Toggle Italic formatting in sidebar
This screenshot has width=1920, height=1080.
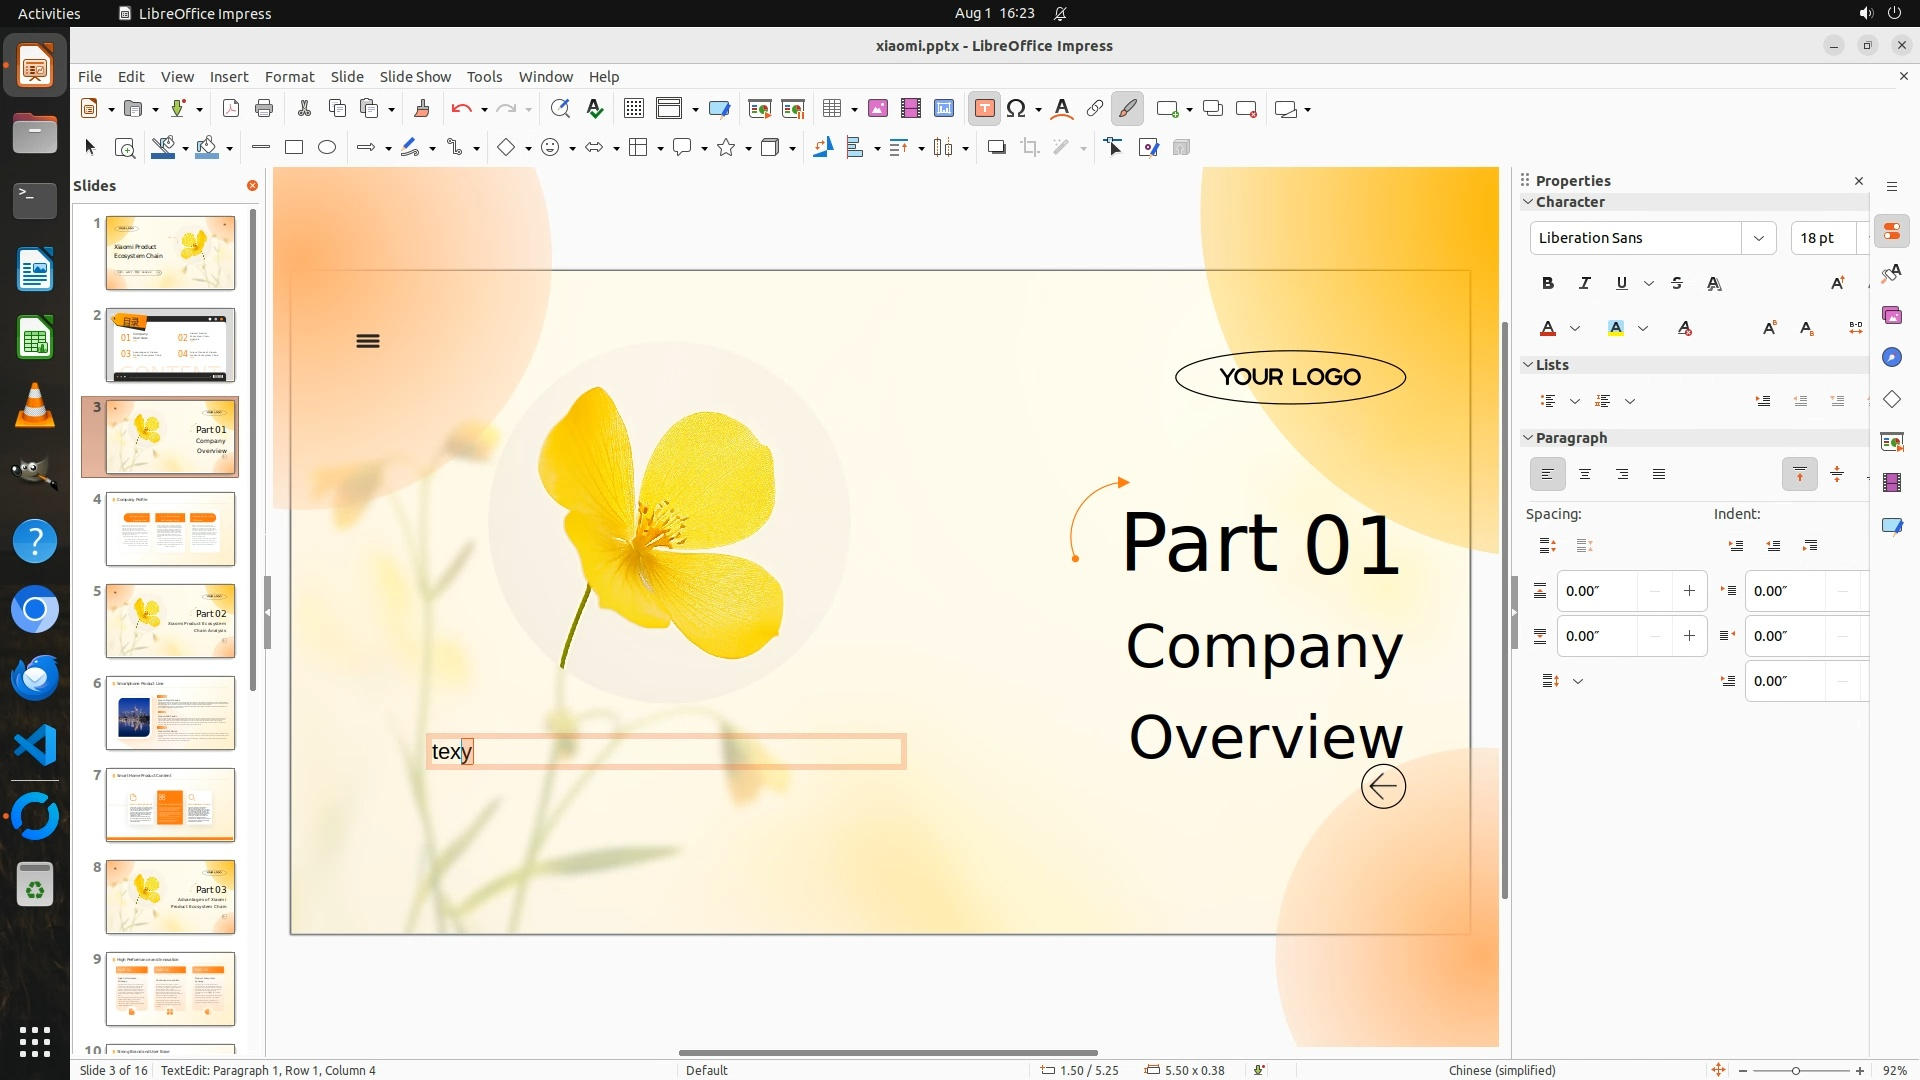[1585, 283]
